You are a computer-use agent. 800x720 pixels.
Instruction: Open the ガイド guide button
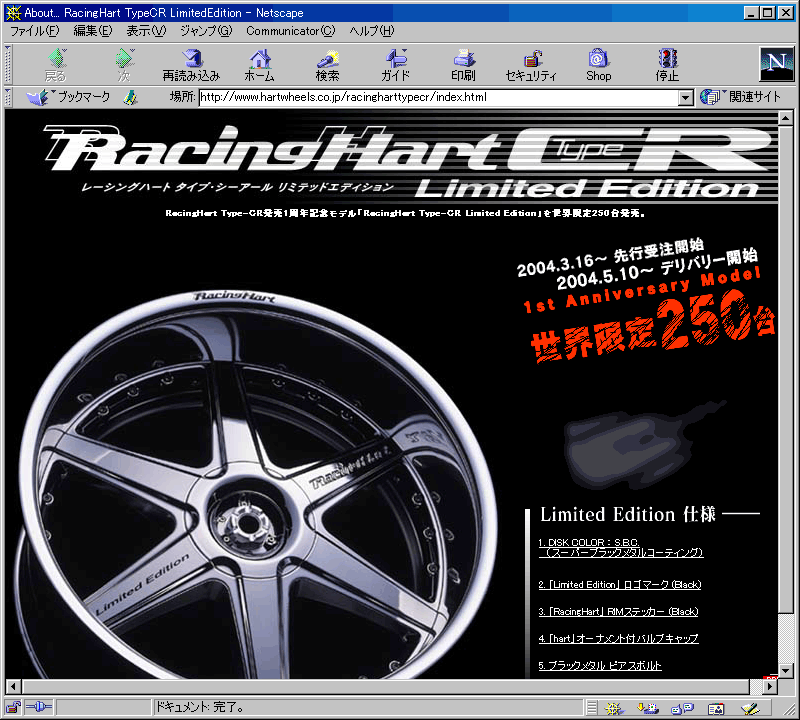pos(395,65)
